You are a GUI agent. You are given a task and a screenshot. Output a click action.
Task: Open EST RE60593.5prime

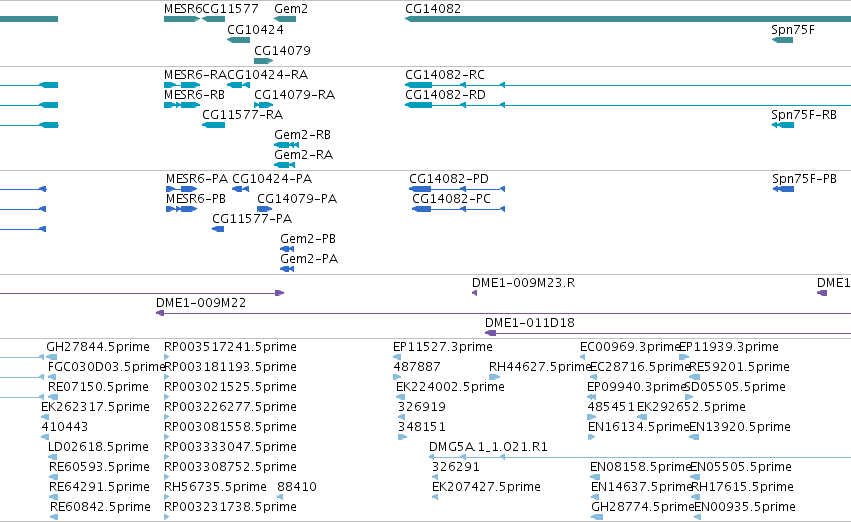click(x=99, y=467)
